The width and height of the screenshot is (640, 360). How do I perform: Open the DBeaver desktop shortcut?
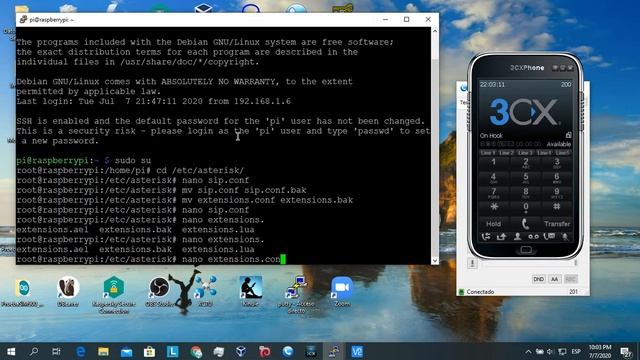(x=68, y=291)
